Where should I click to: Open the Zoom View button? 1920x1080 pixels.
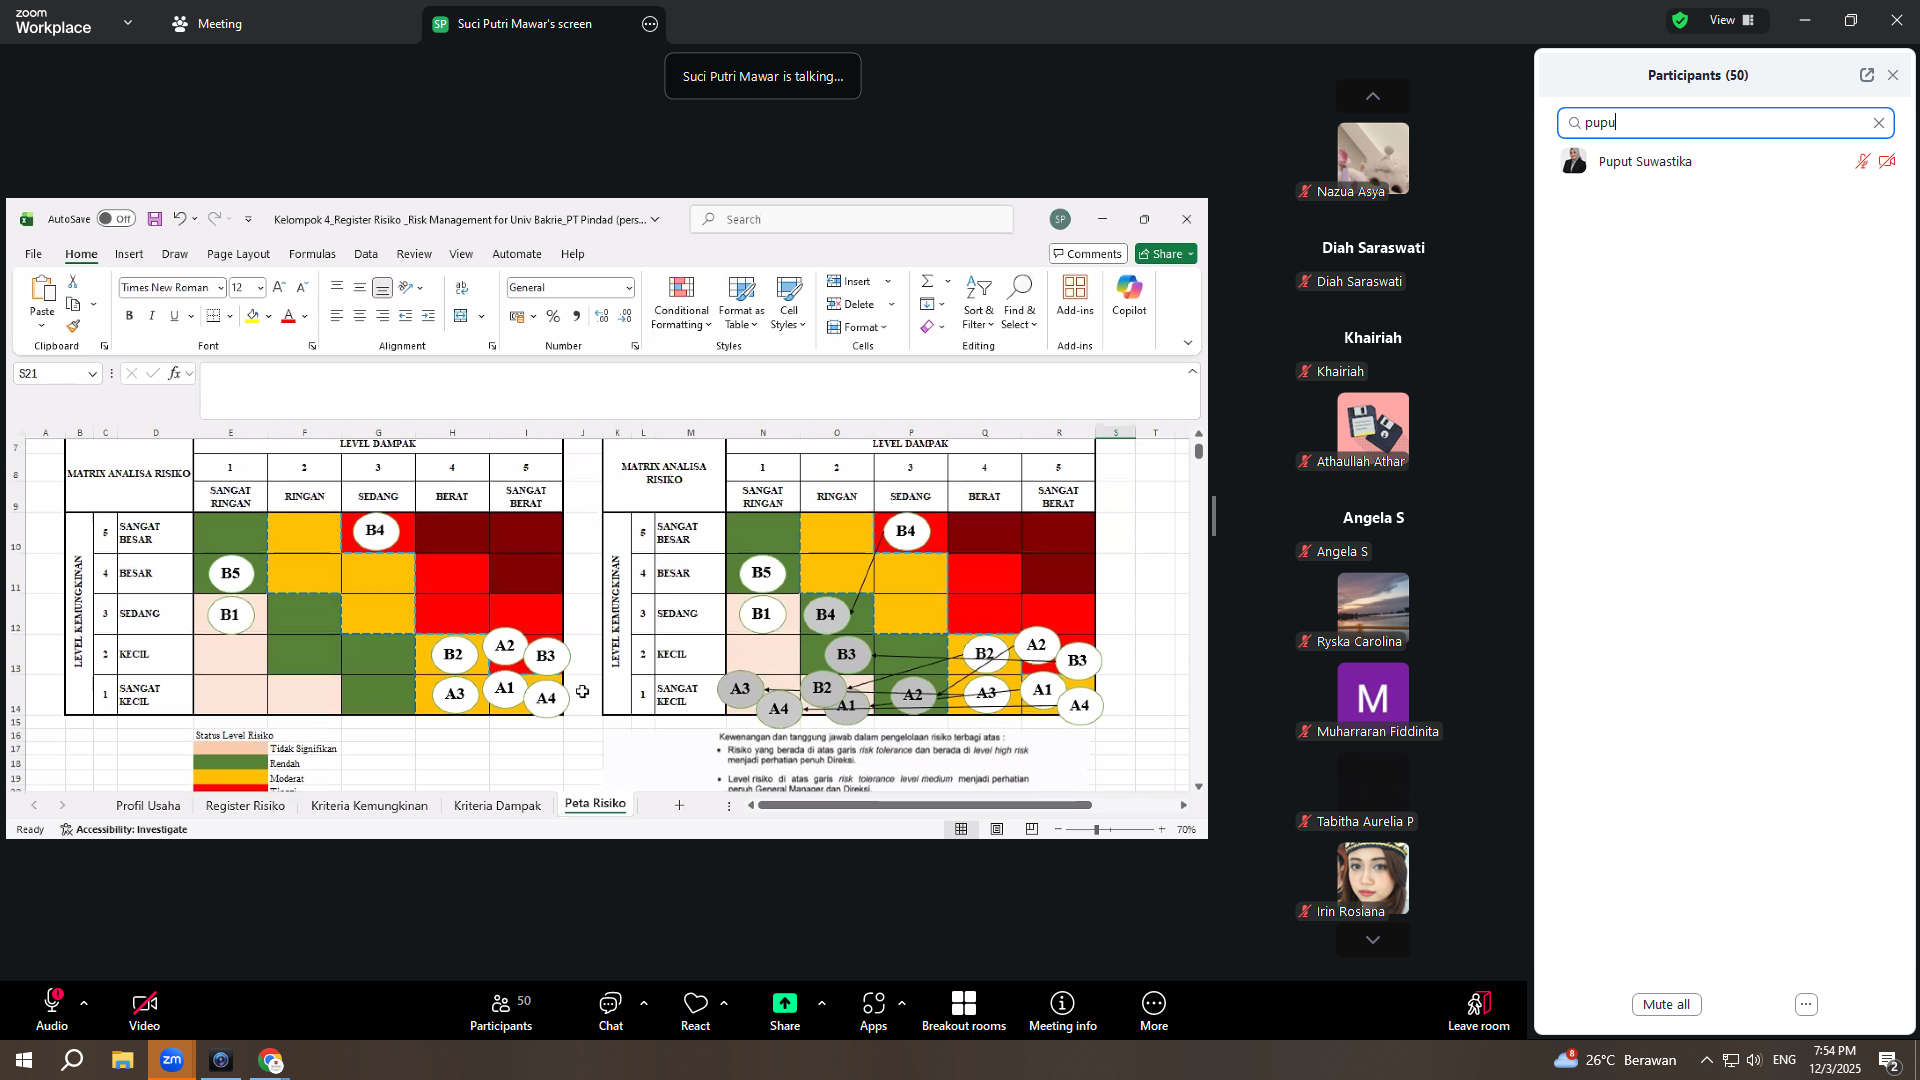coord(1731,20)
